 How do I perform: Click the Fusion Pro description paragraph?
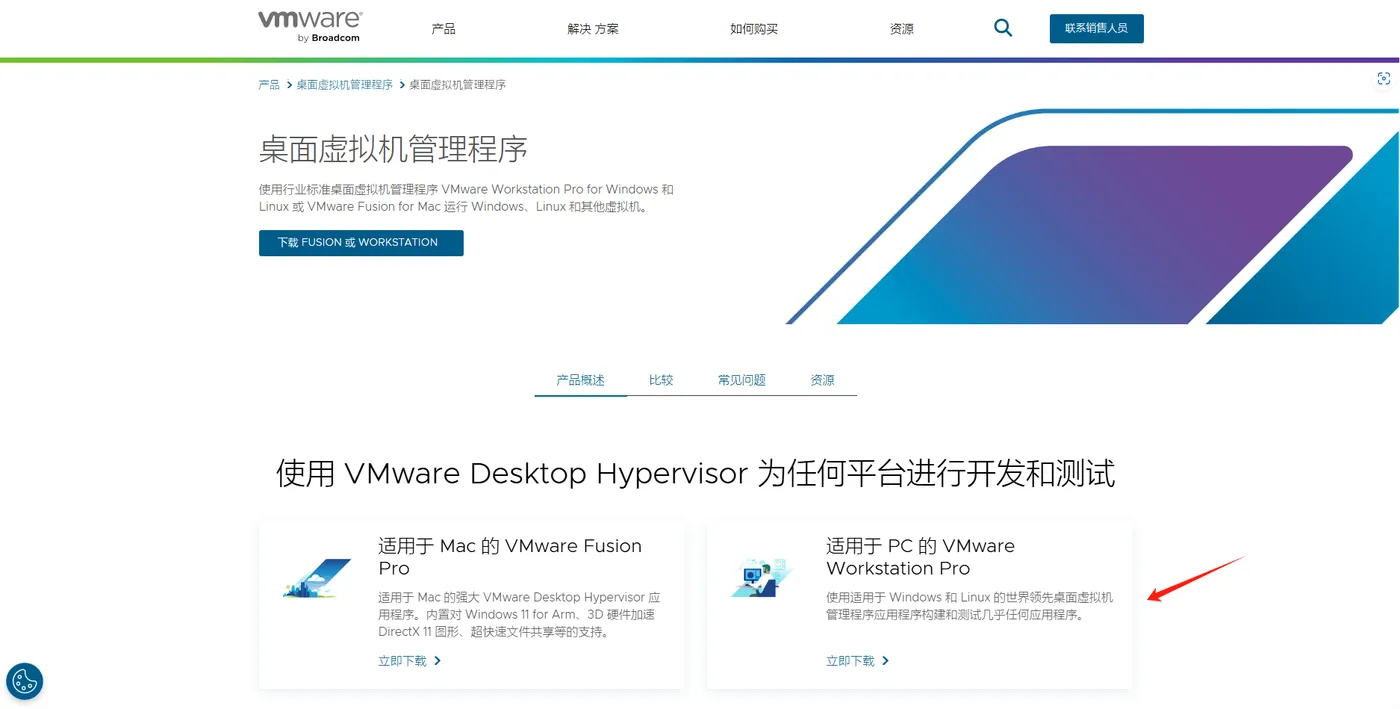click(x=519, y=615)
